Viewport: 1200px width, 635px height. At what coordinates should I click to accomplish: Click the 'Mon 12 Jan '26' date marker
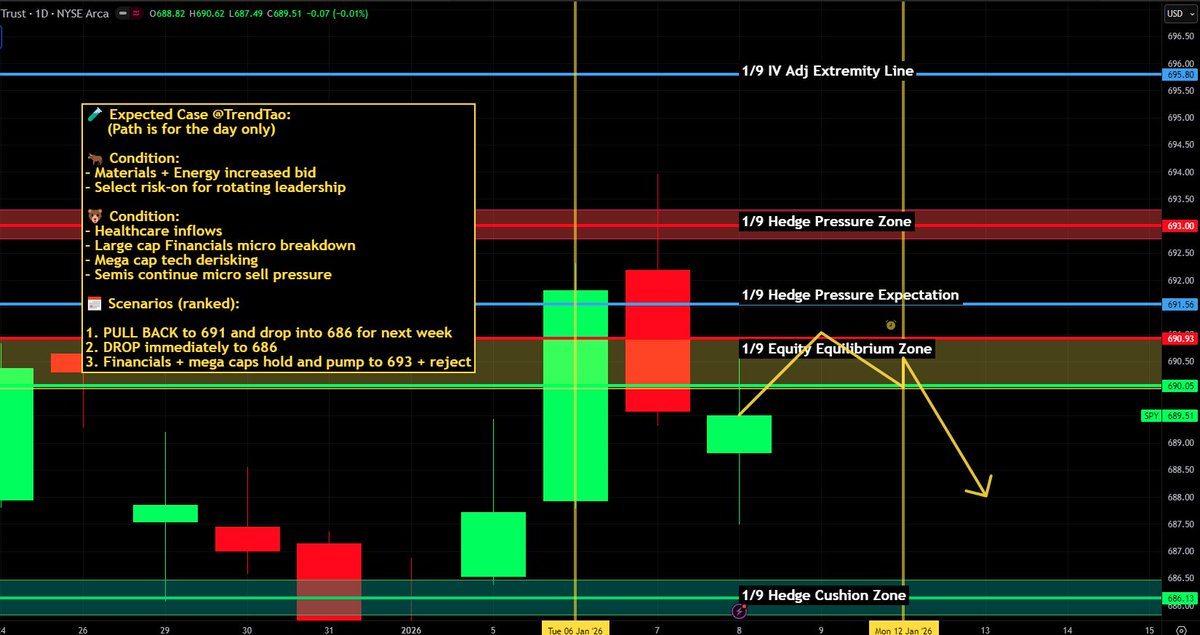tap(904, 630)
